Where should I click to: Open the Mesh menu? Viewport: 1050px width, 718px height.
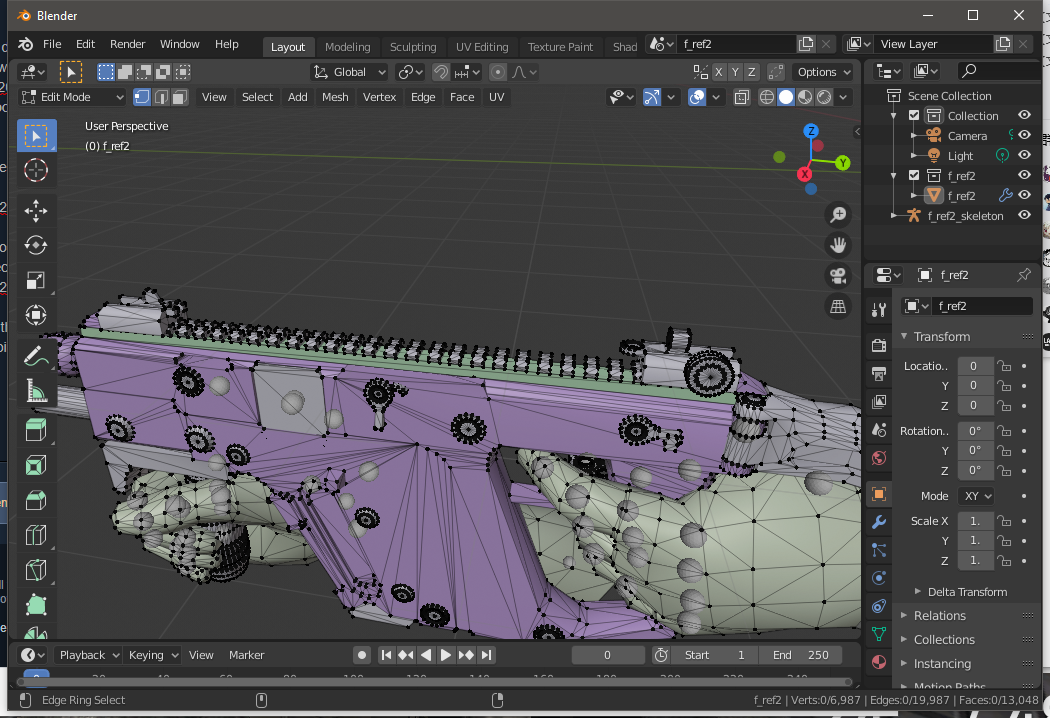(x=335, y=97)
